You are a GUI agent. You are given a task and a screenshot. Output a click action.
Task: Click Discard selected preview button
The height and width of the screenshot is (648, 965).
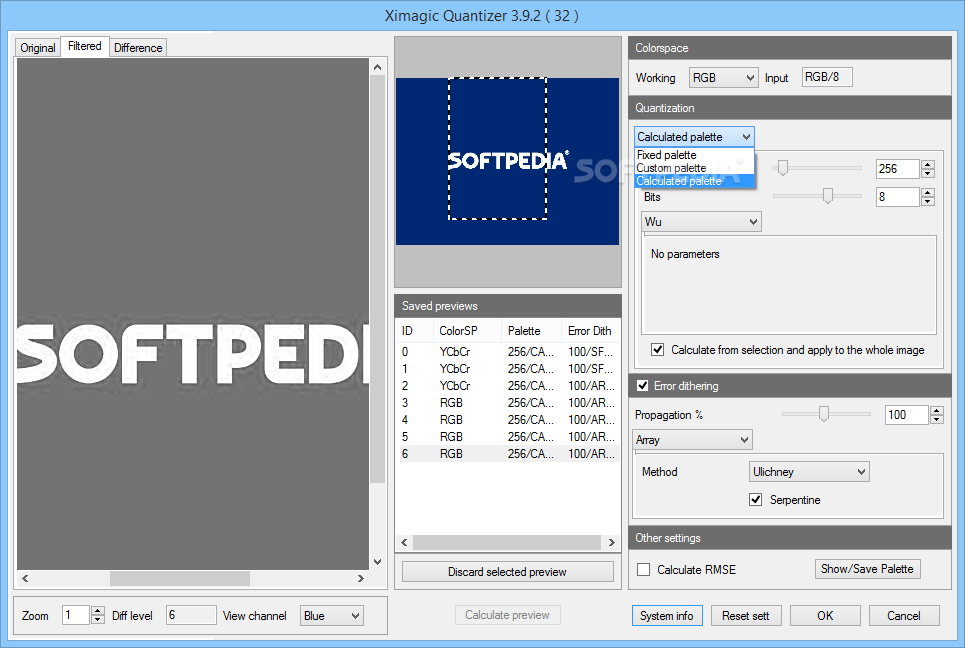507,572
